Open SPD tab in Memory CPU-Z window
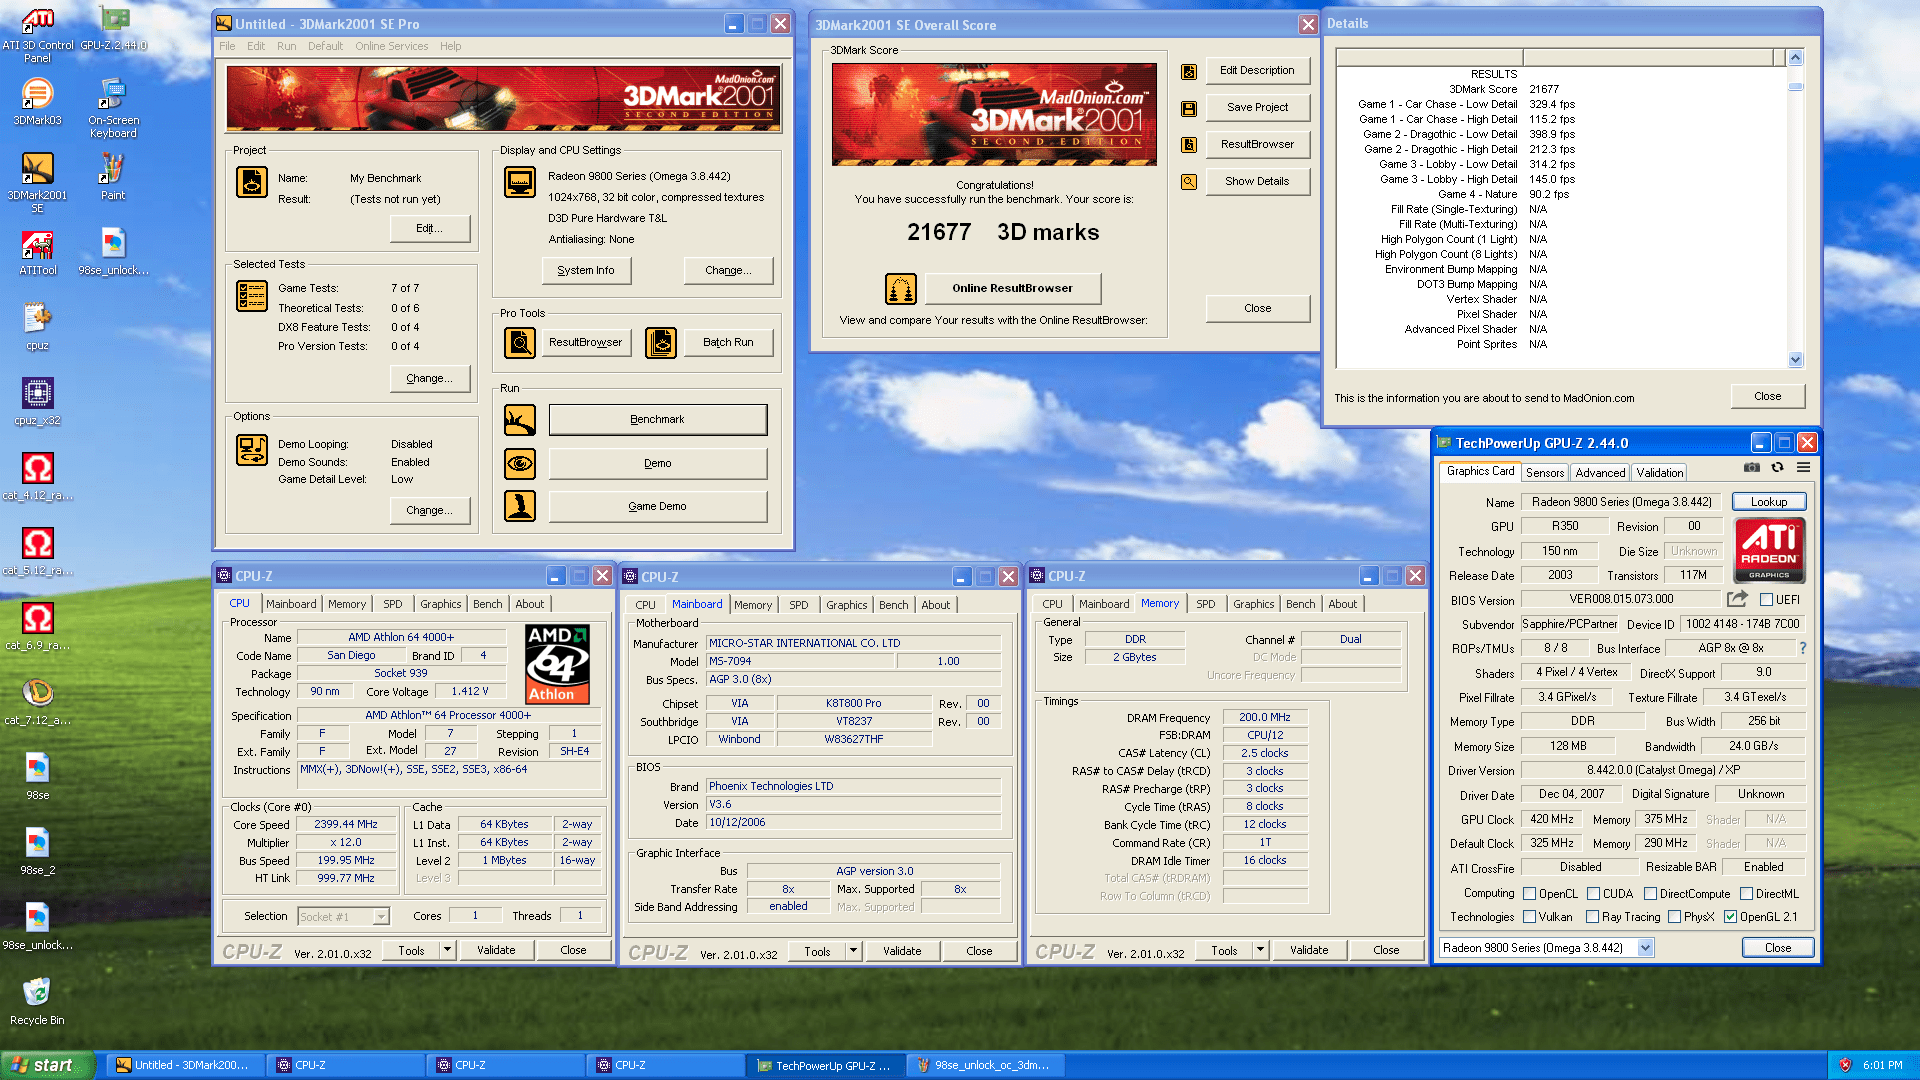Image resolution: width=1920 pixels, height=1080 pixels. pos(1205,604)
